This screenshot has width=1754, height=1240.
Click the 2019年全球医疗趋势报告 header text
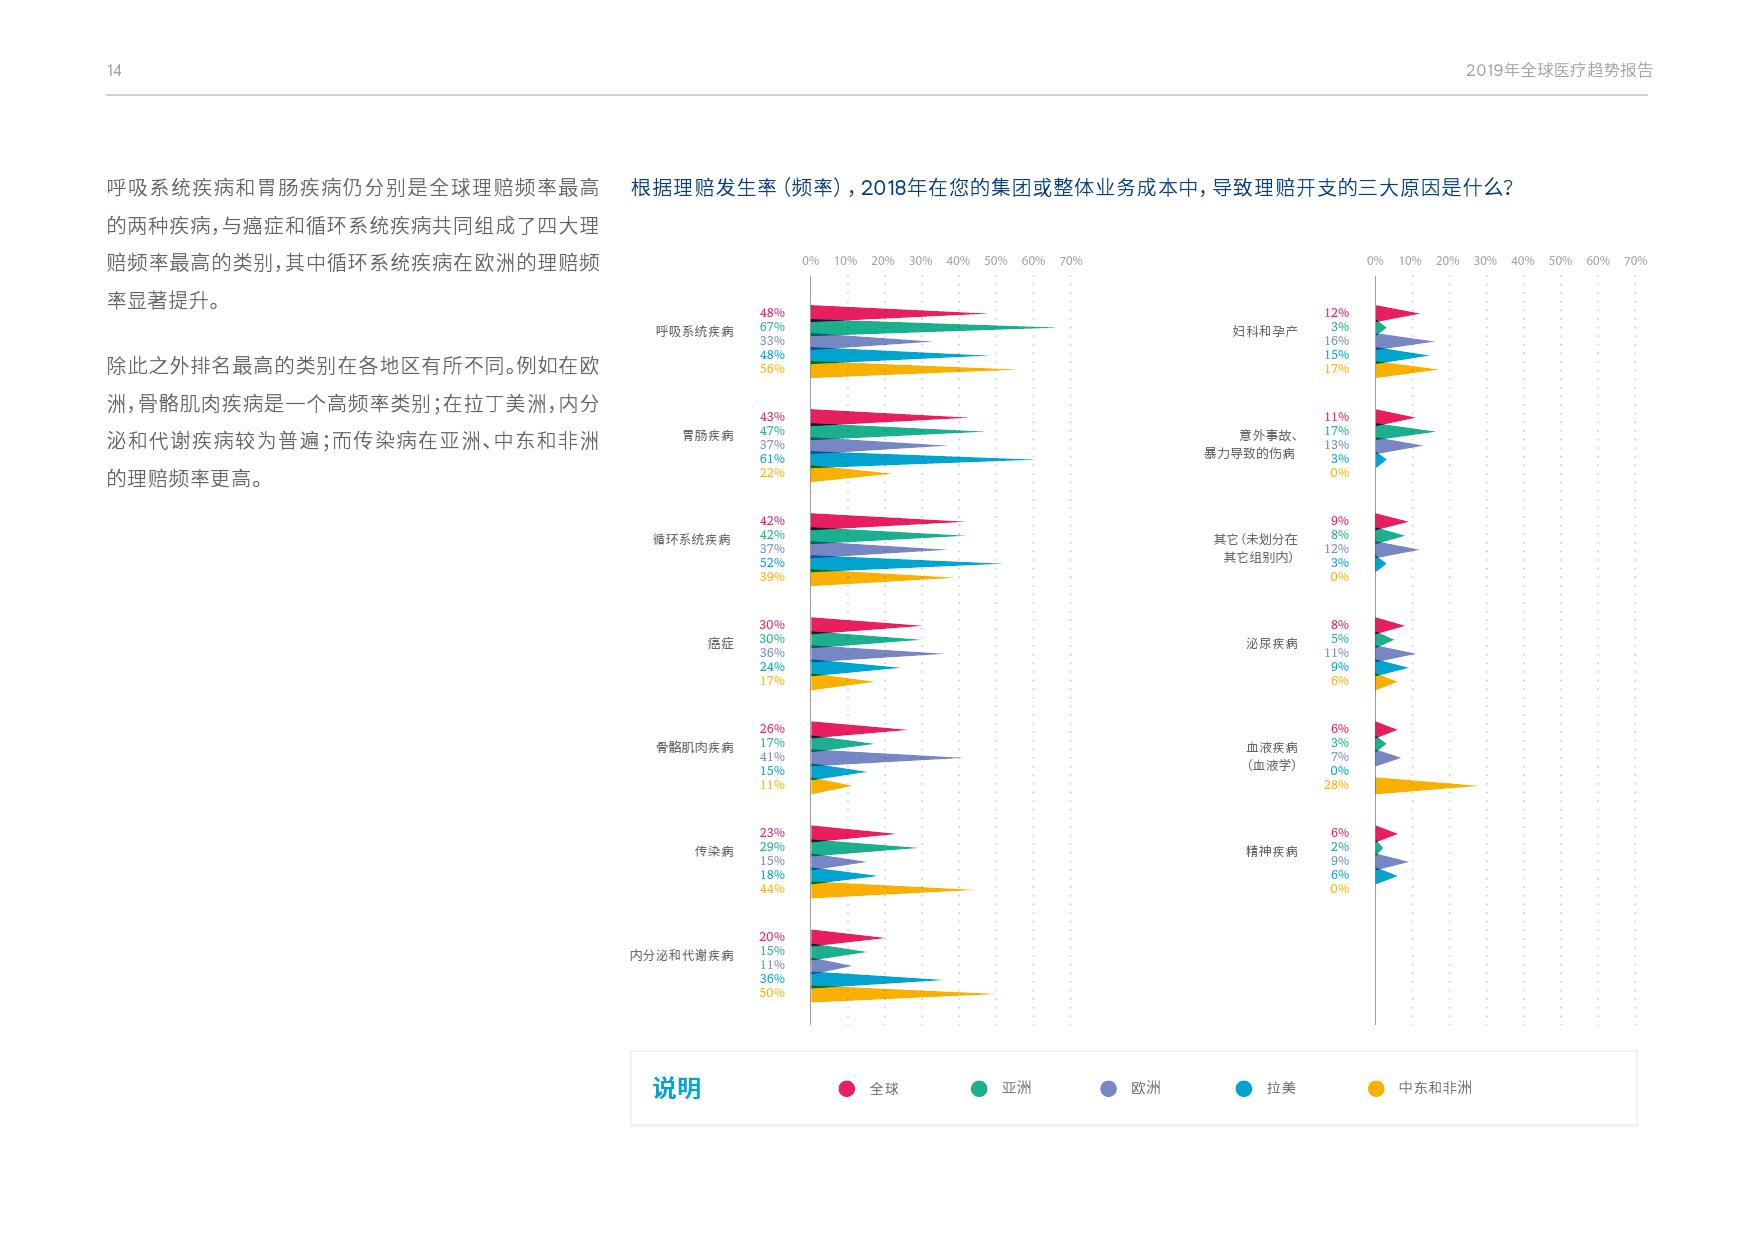pyautogui.click(x=1559, y=70)
